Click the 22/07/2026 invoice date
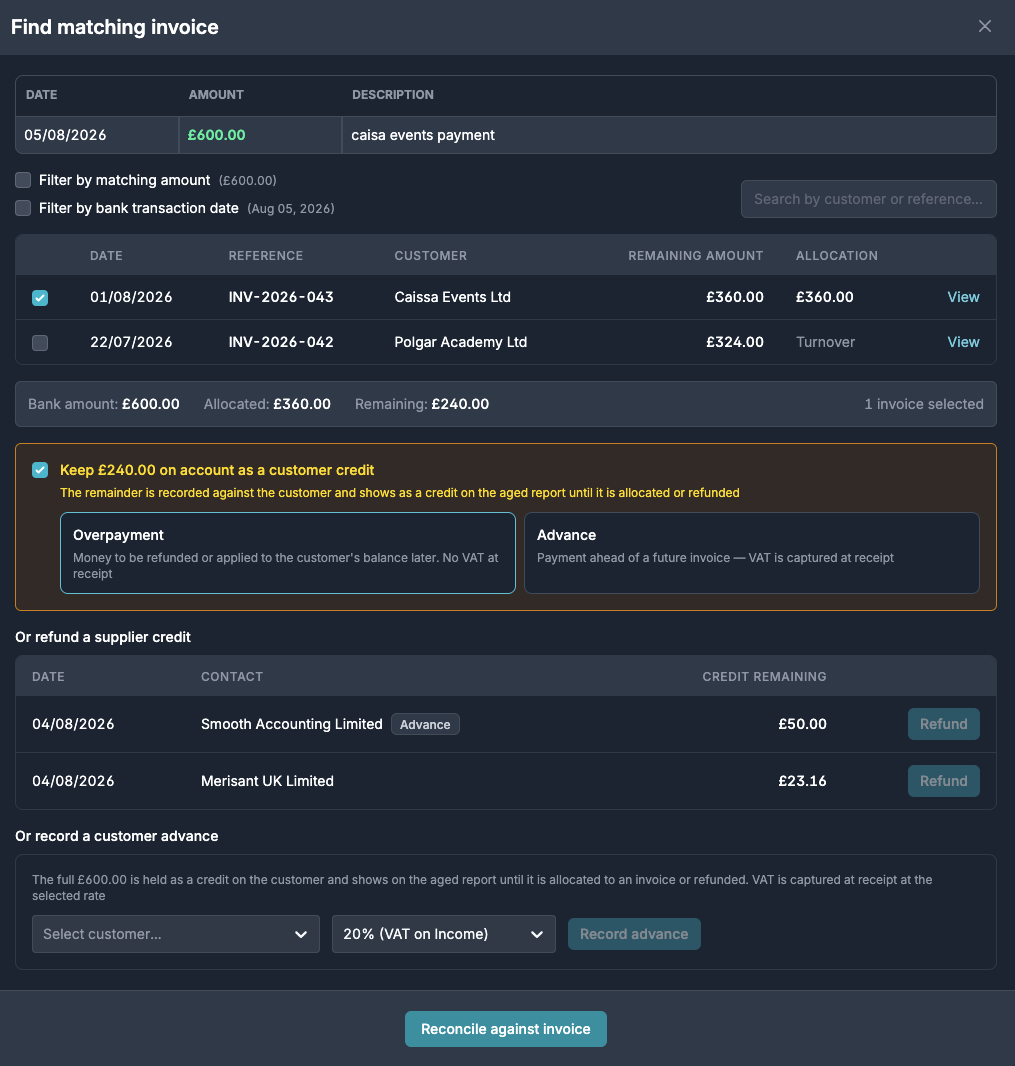 [x=131, y=342]
